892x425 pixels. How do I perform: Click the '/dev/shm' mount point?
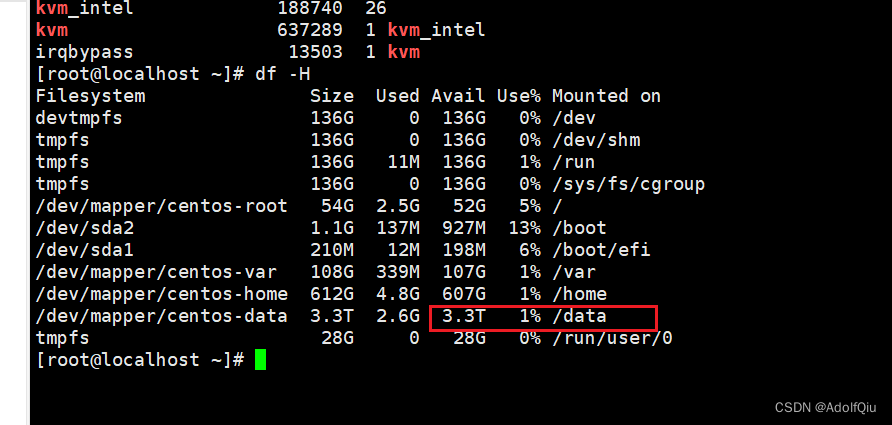tap(596, 140)
